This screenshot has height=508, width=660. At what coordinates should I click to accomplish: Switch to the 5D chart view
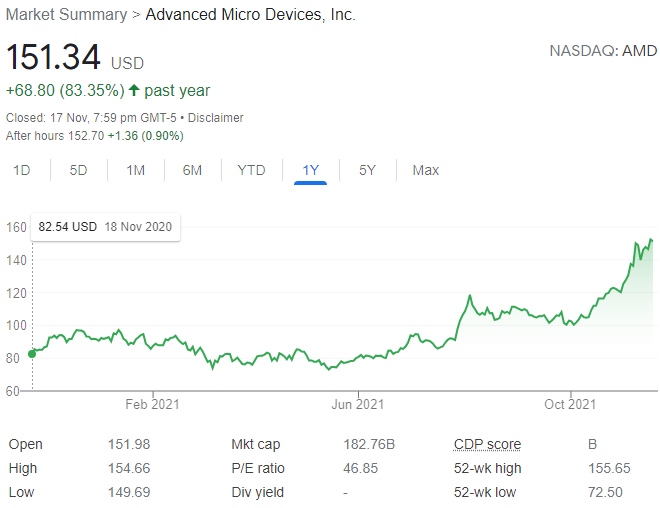coord(78,170)
